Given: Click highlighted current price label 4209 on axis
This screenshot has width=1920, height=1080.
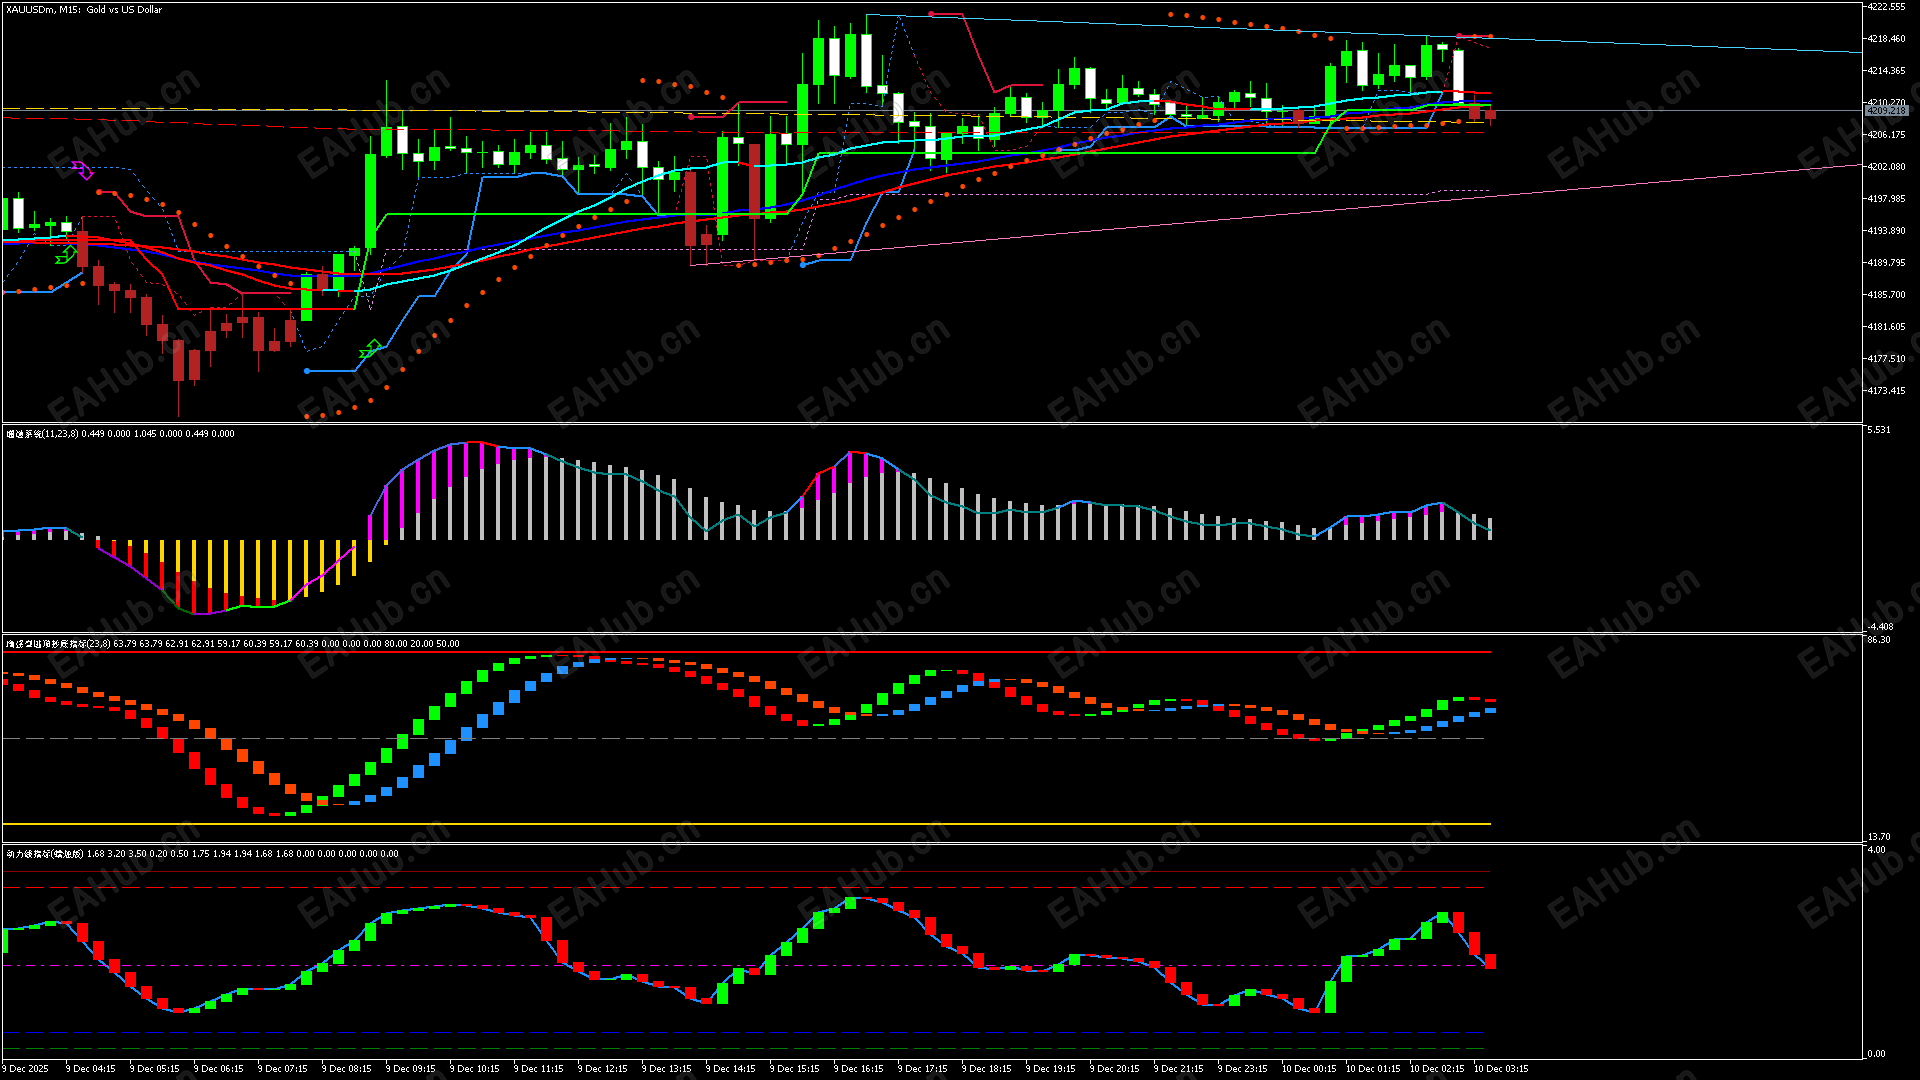Looking at the screenshot, I should click(1886, 110).
